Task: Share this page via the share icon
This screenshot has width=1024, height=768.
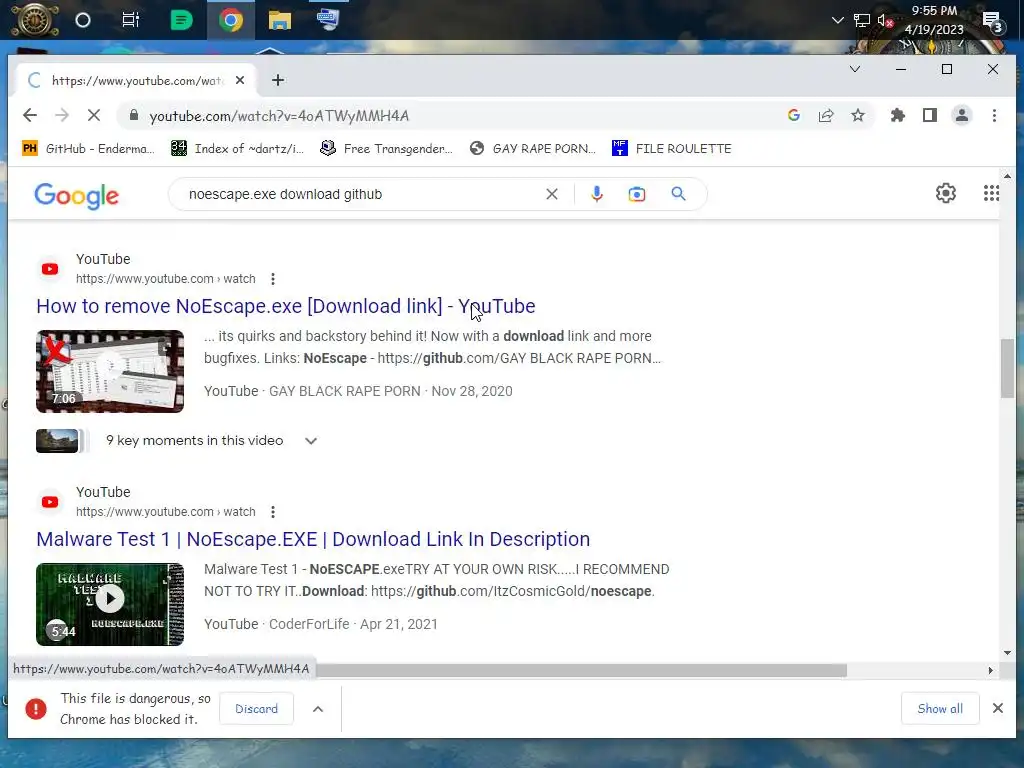Action: click(826, 116)
